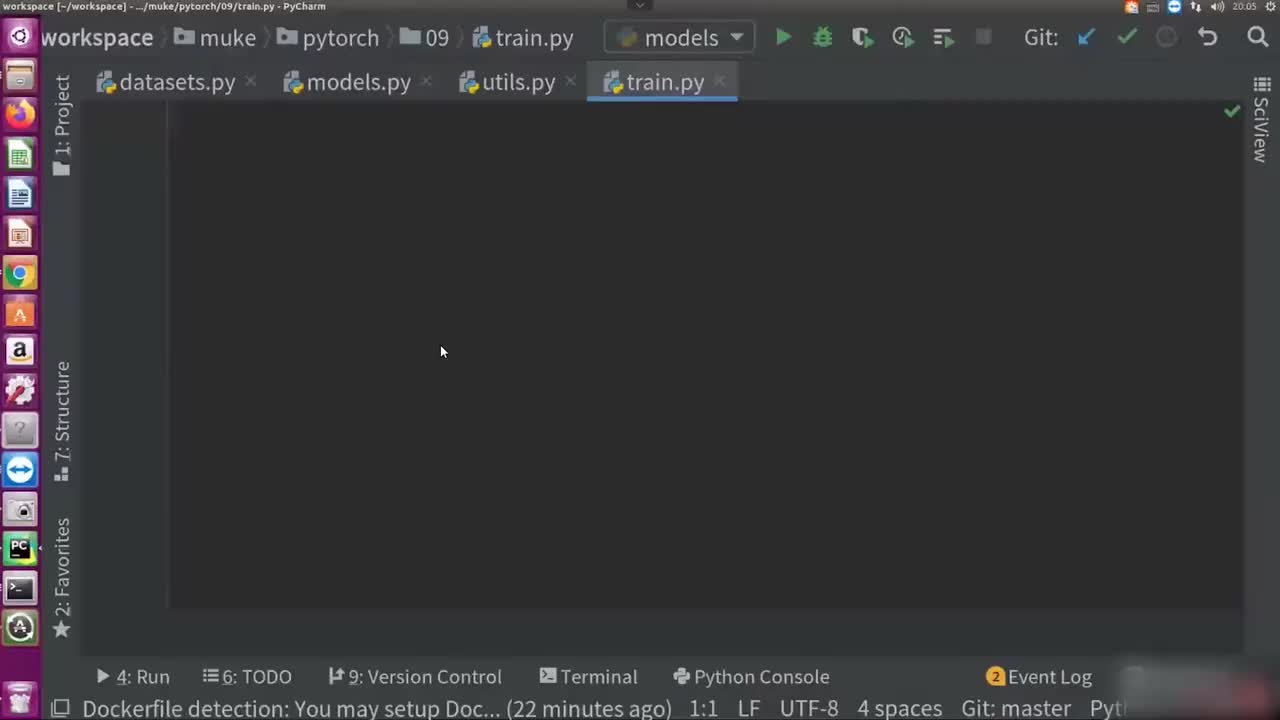Run with coverage using the shield icon
Viewport: 1280px width, 720px height.
(x=862, y=38)
